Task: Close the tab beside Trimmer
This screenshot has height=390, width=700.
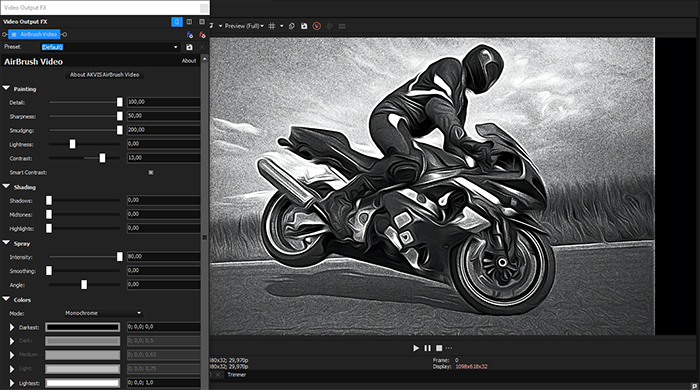Action: click(217, 375)
